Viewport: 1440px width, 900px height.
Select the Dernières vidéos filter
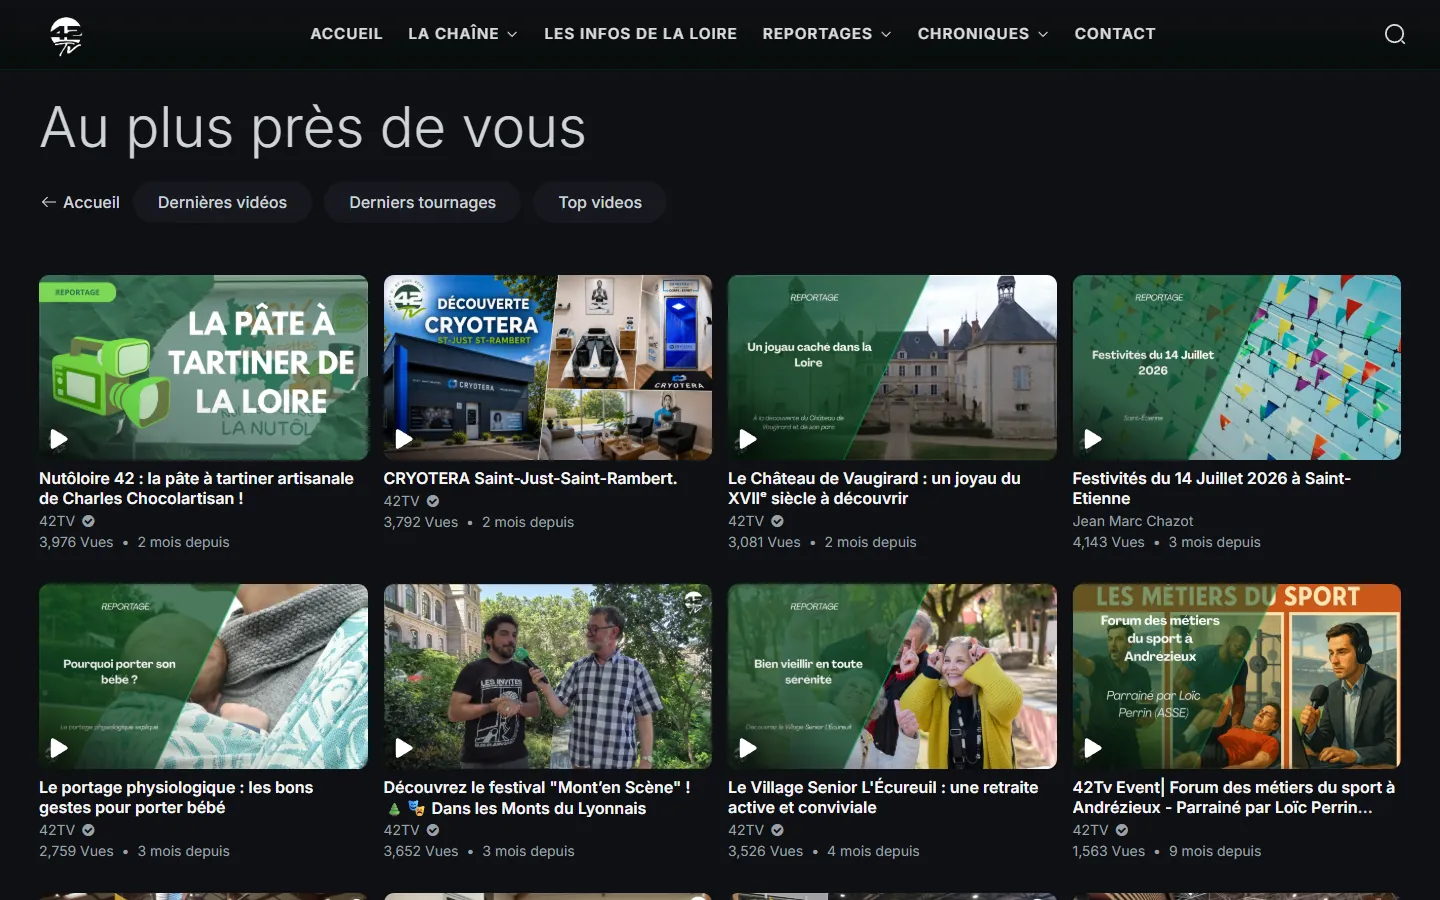point(222,202)
